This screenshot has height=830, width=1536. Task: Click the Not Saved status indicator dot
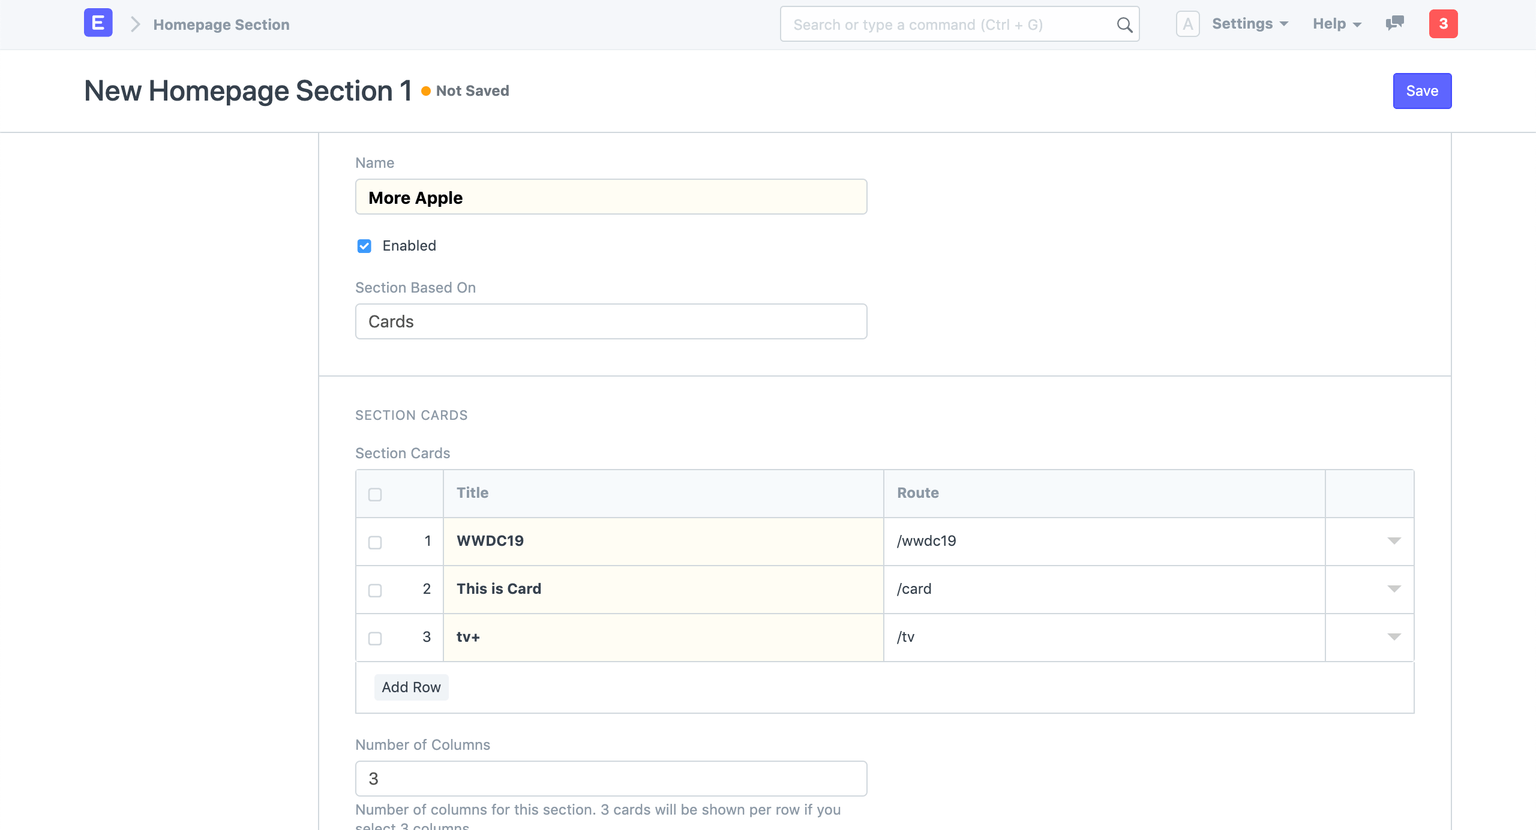[x=428, y=90]
